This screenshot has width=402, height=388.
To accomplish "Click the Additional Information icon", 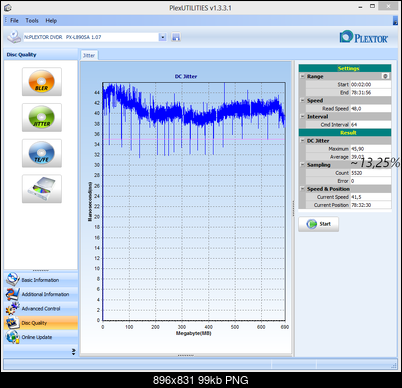I will [13, 294].
